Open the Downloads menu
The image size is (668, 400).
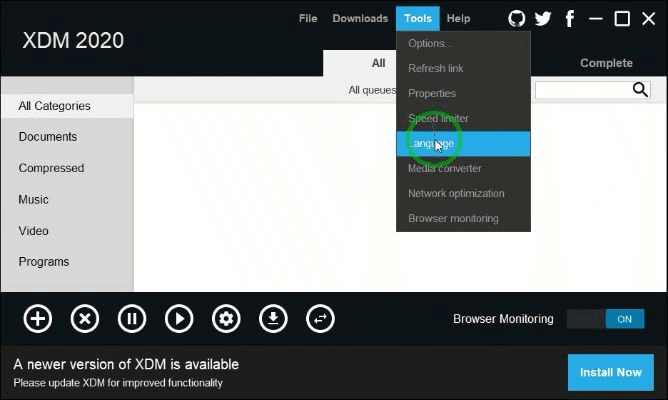click(360, 19)
